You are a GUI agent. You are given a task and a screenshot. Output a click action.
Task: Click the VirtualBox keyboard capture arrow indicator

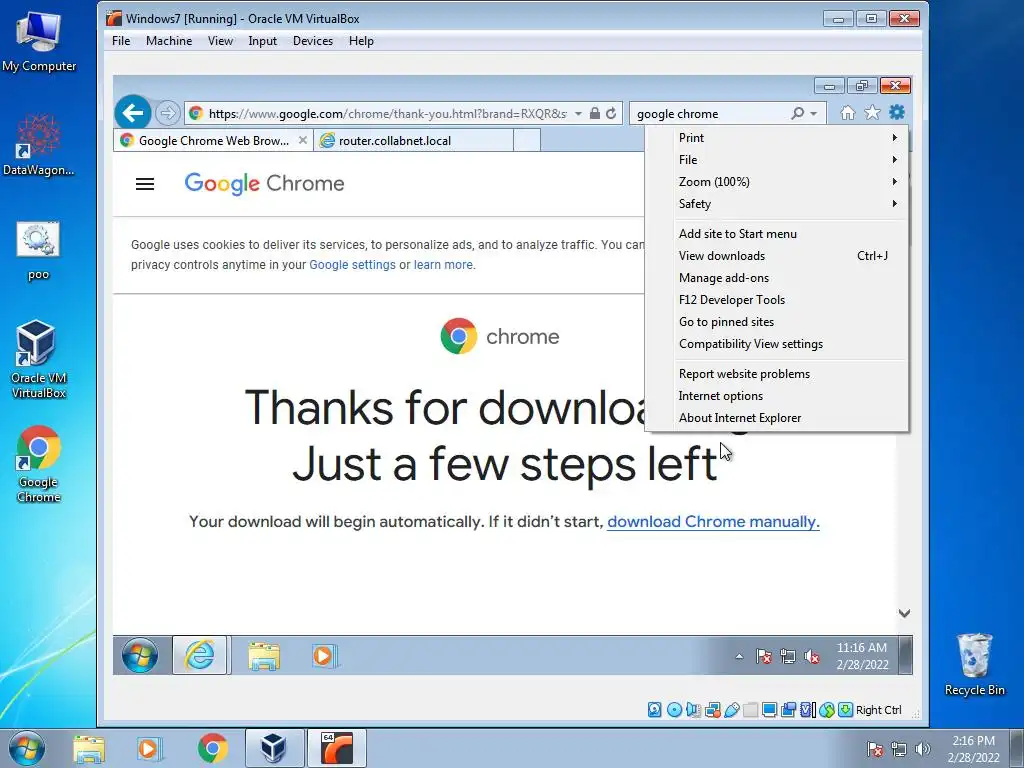[x=846, y=710]
